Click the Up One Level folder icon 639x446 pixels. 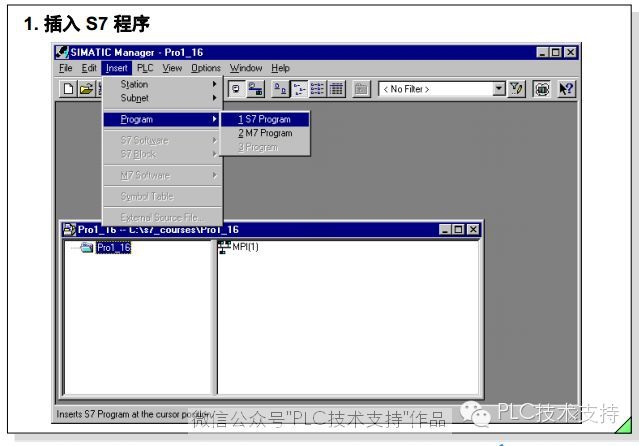point(361,88)
